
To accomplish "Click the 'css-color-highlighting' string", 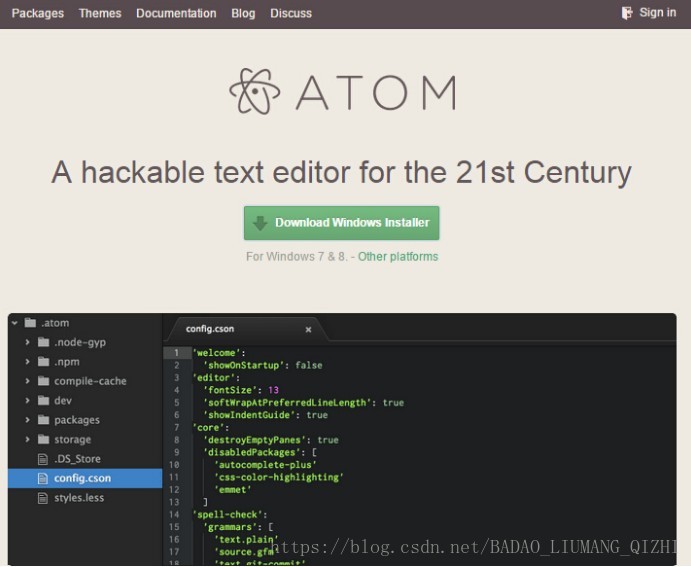I will [x=279, y=477].
